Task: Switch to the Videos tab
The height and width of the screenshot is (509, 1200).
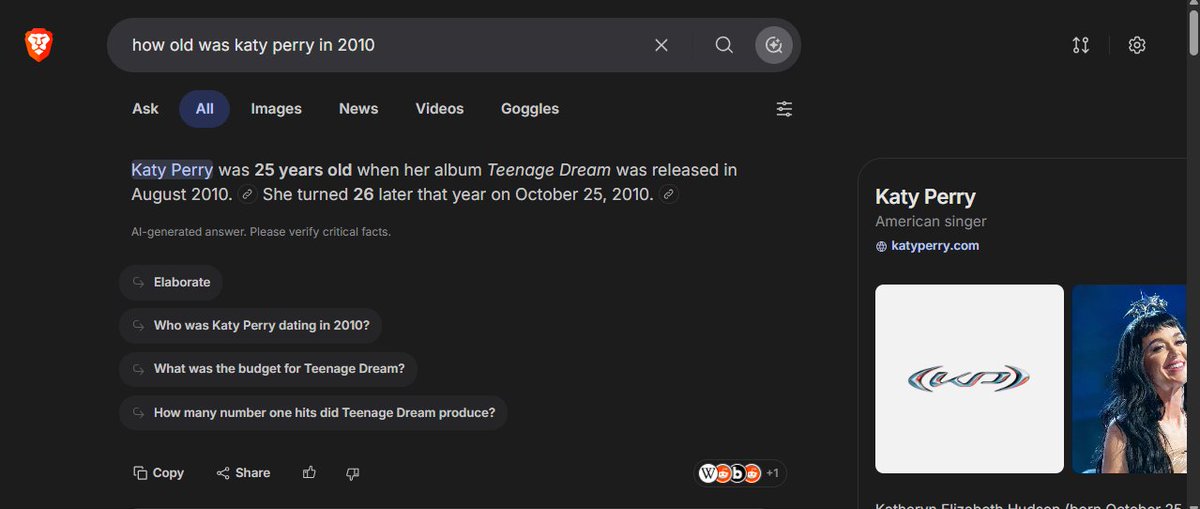Action: point(440,109)
